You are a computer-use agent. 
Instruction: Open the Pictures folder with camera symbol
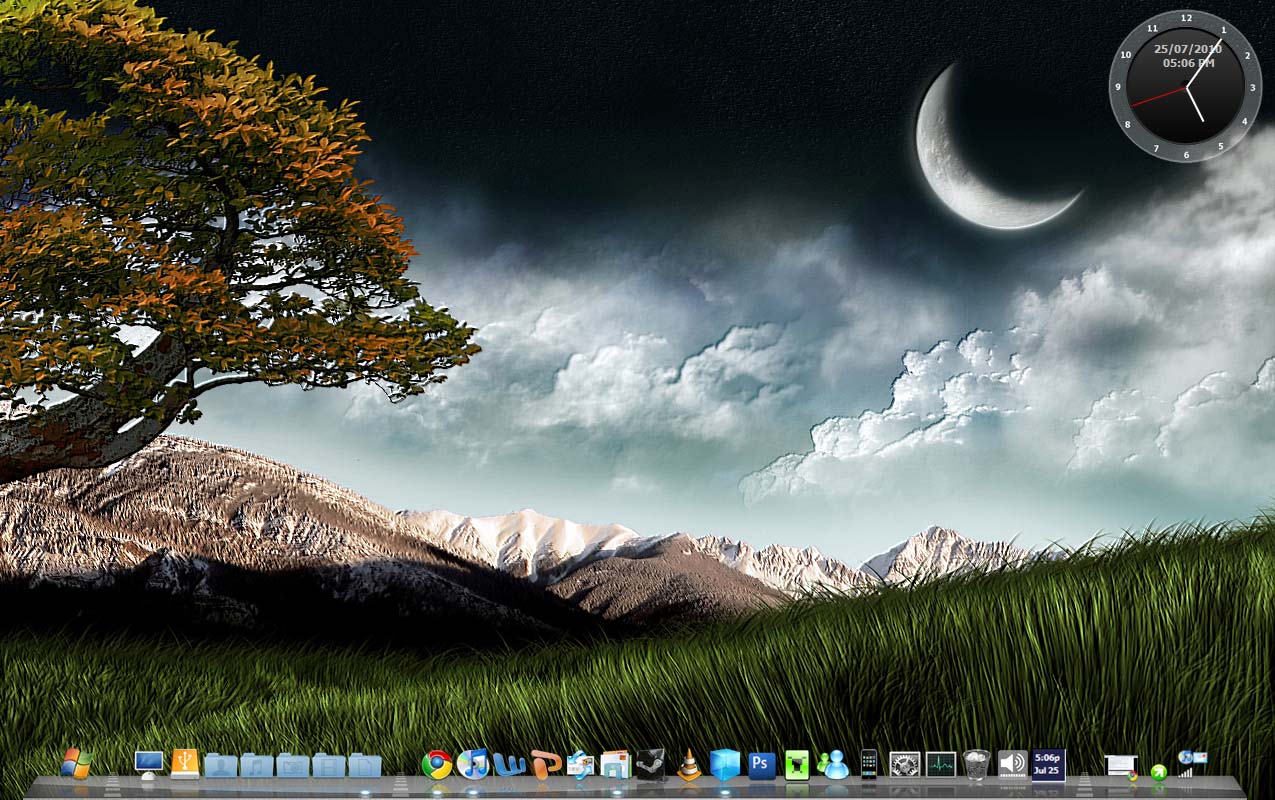293,766
